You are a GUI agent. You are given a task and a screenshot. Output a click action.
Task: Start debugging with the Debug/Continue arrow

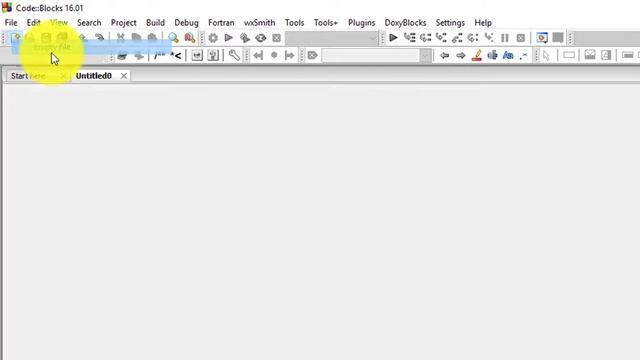[393, 38]
